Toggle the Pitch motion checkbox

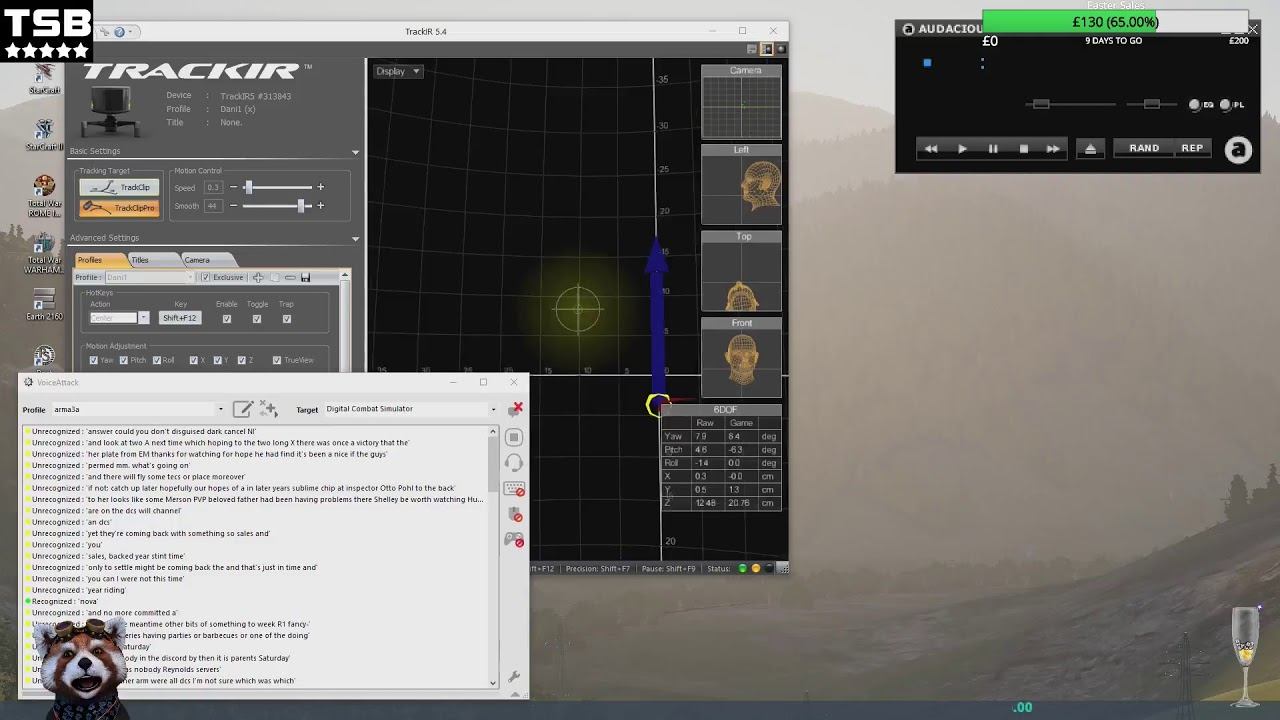pyautogui.click(x=124, y=360)
